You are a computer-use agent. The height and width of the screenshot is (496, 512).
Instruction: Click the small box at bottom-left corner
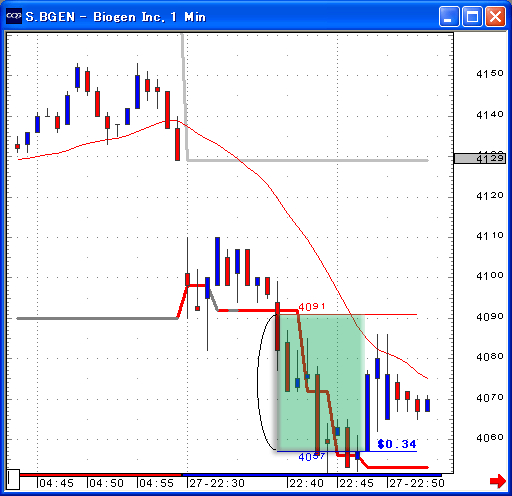tap(13, 480)
